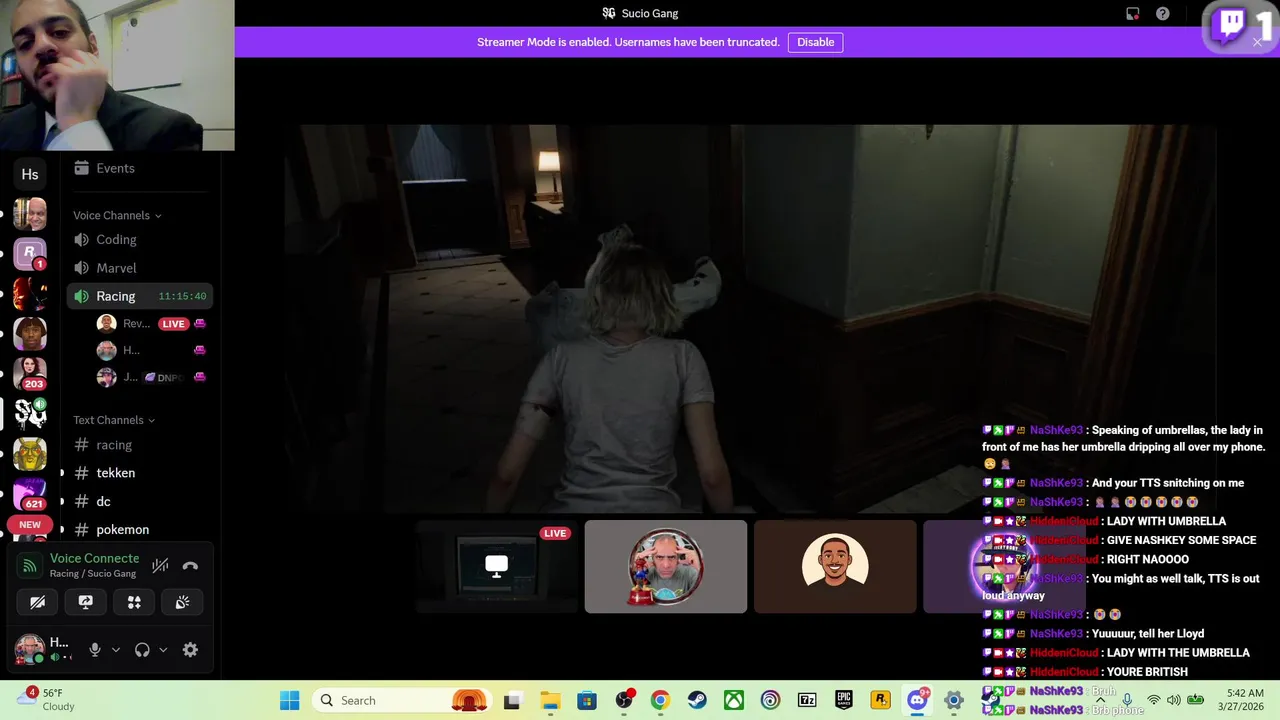Click the NEW unread indicator pill
The height and width of the screenshot is (720, 1280).
tap(30, 525)
